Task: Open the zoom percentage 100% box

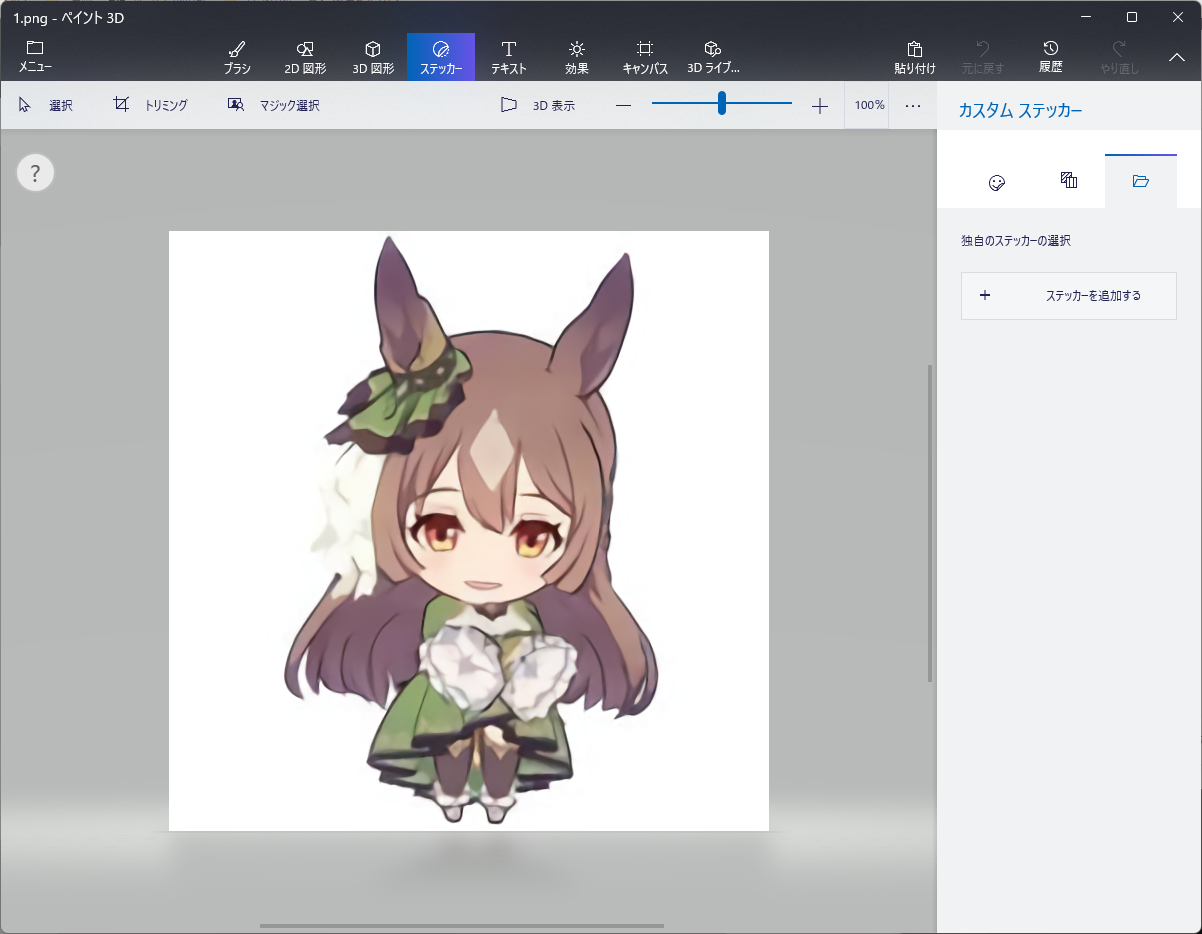Action: 869,105
